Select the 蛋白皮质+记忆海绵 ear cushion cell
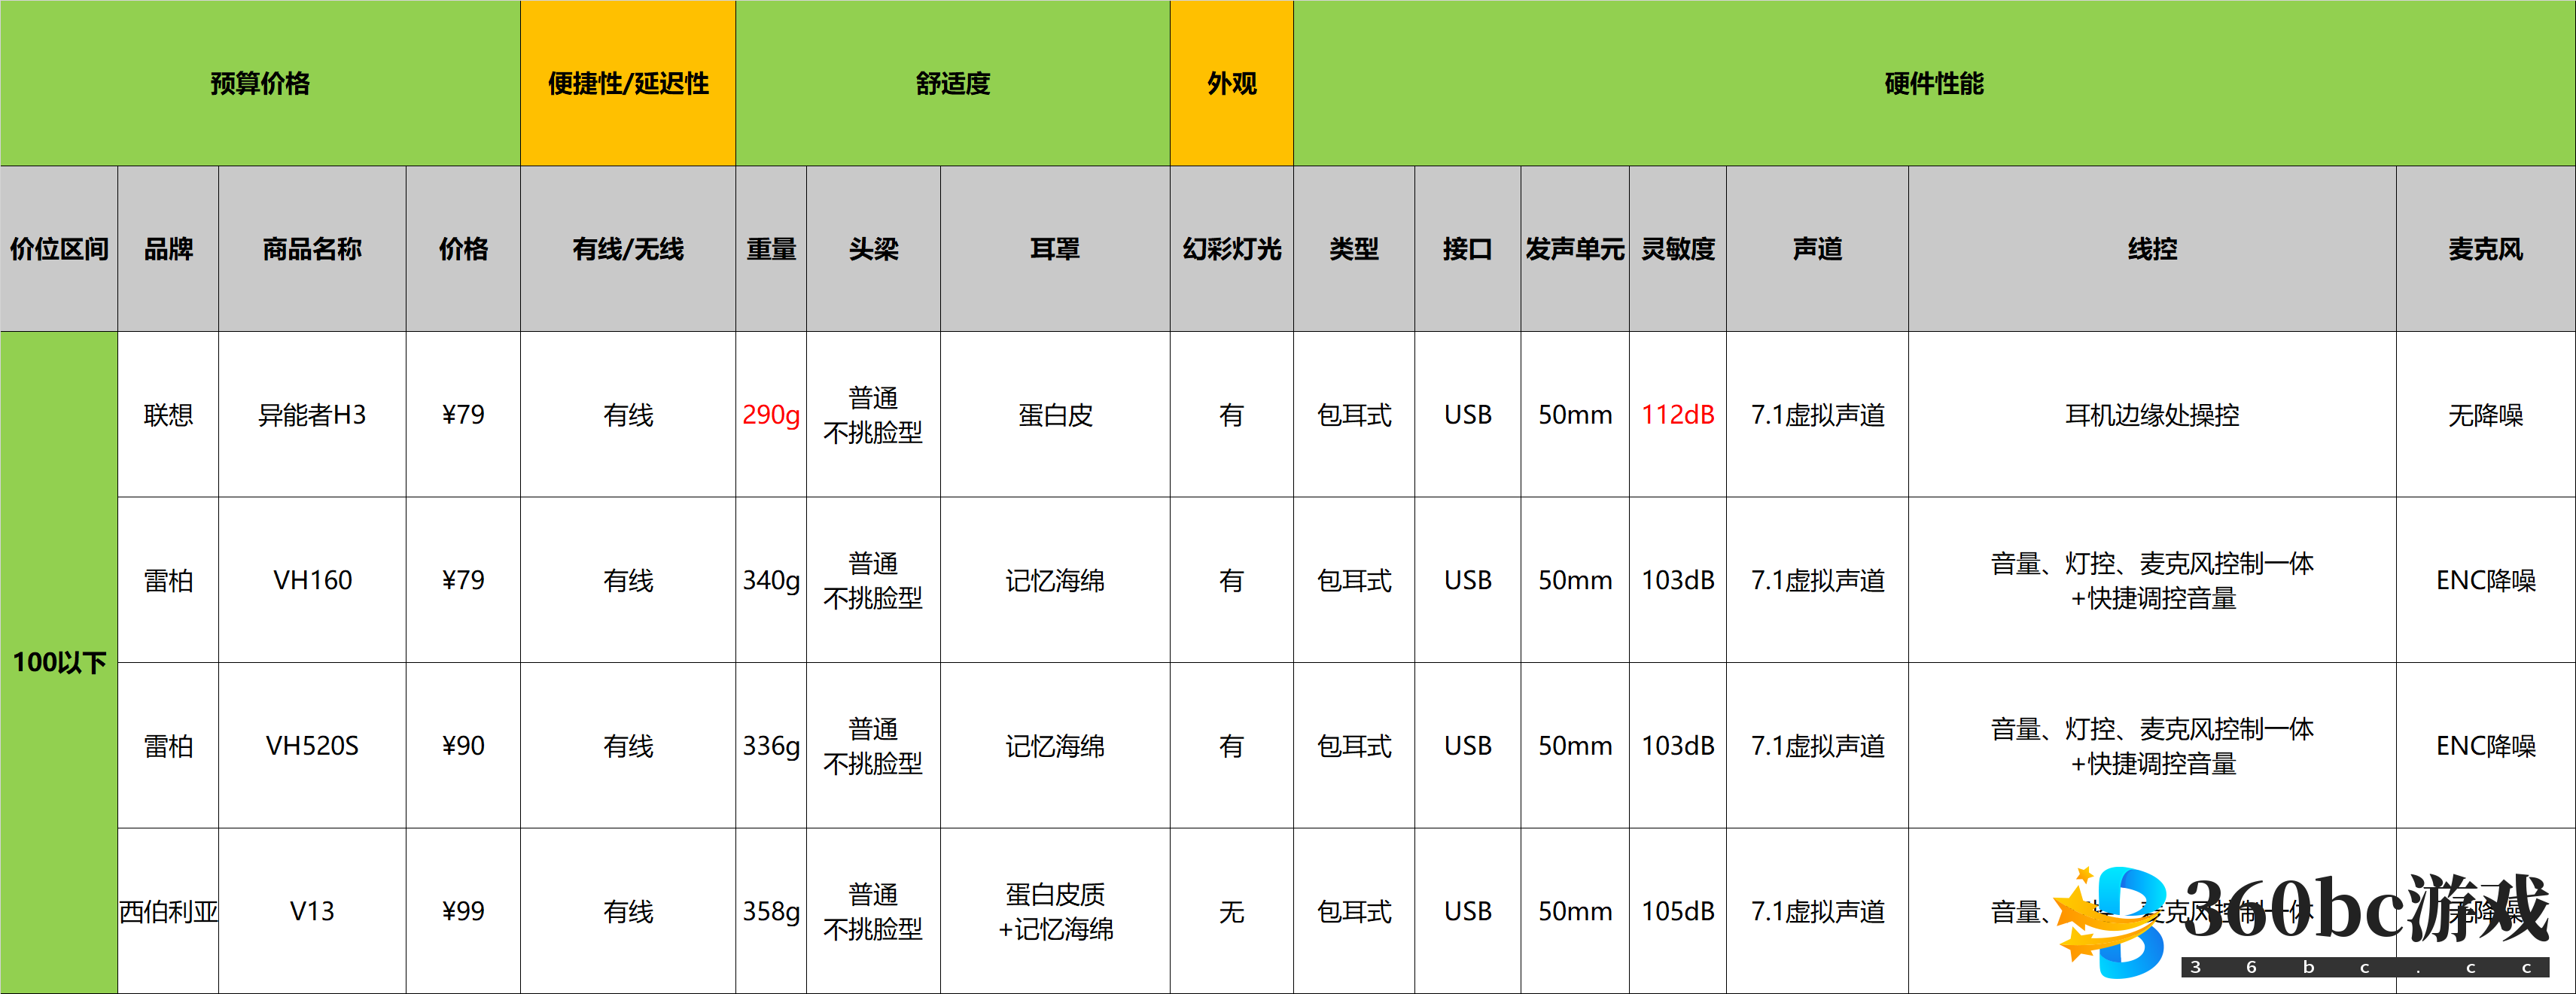Screen dimensions: 2576x994 [x=1055, y=911]
